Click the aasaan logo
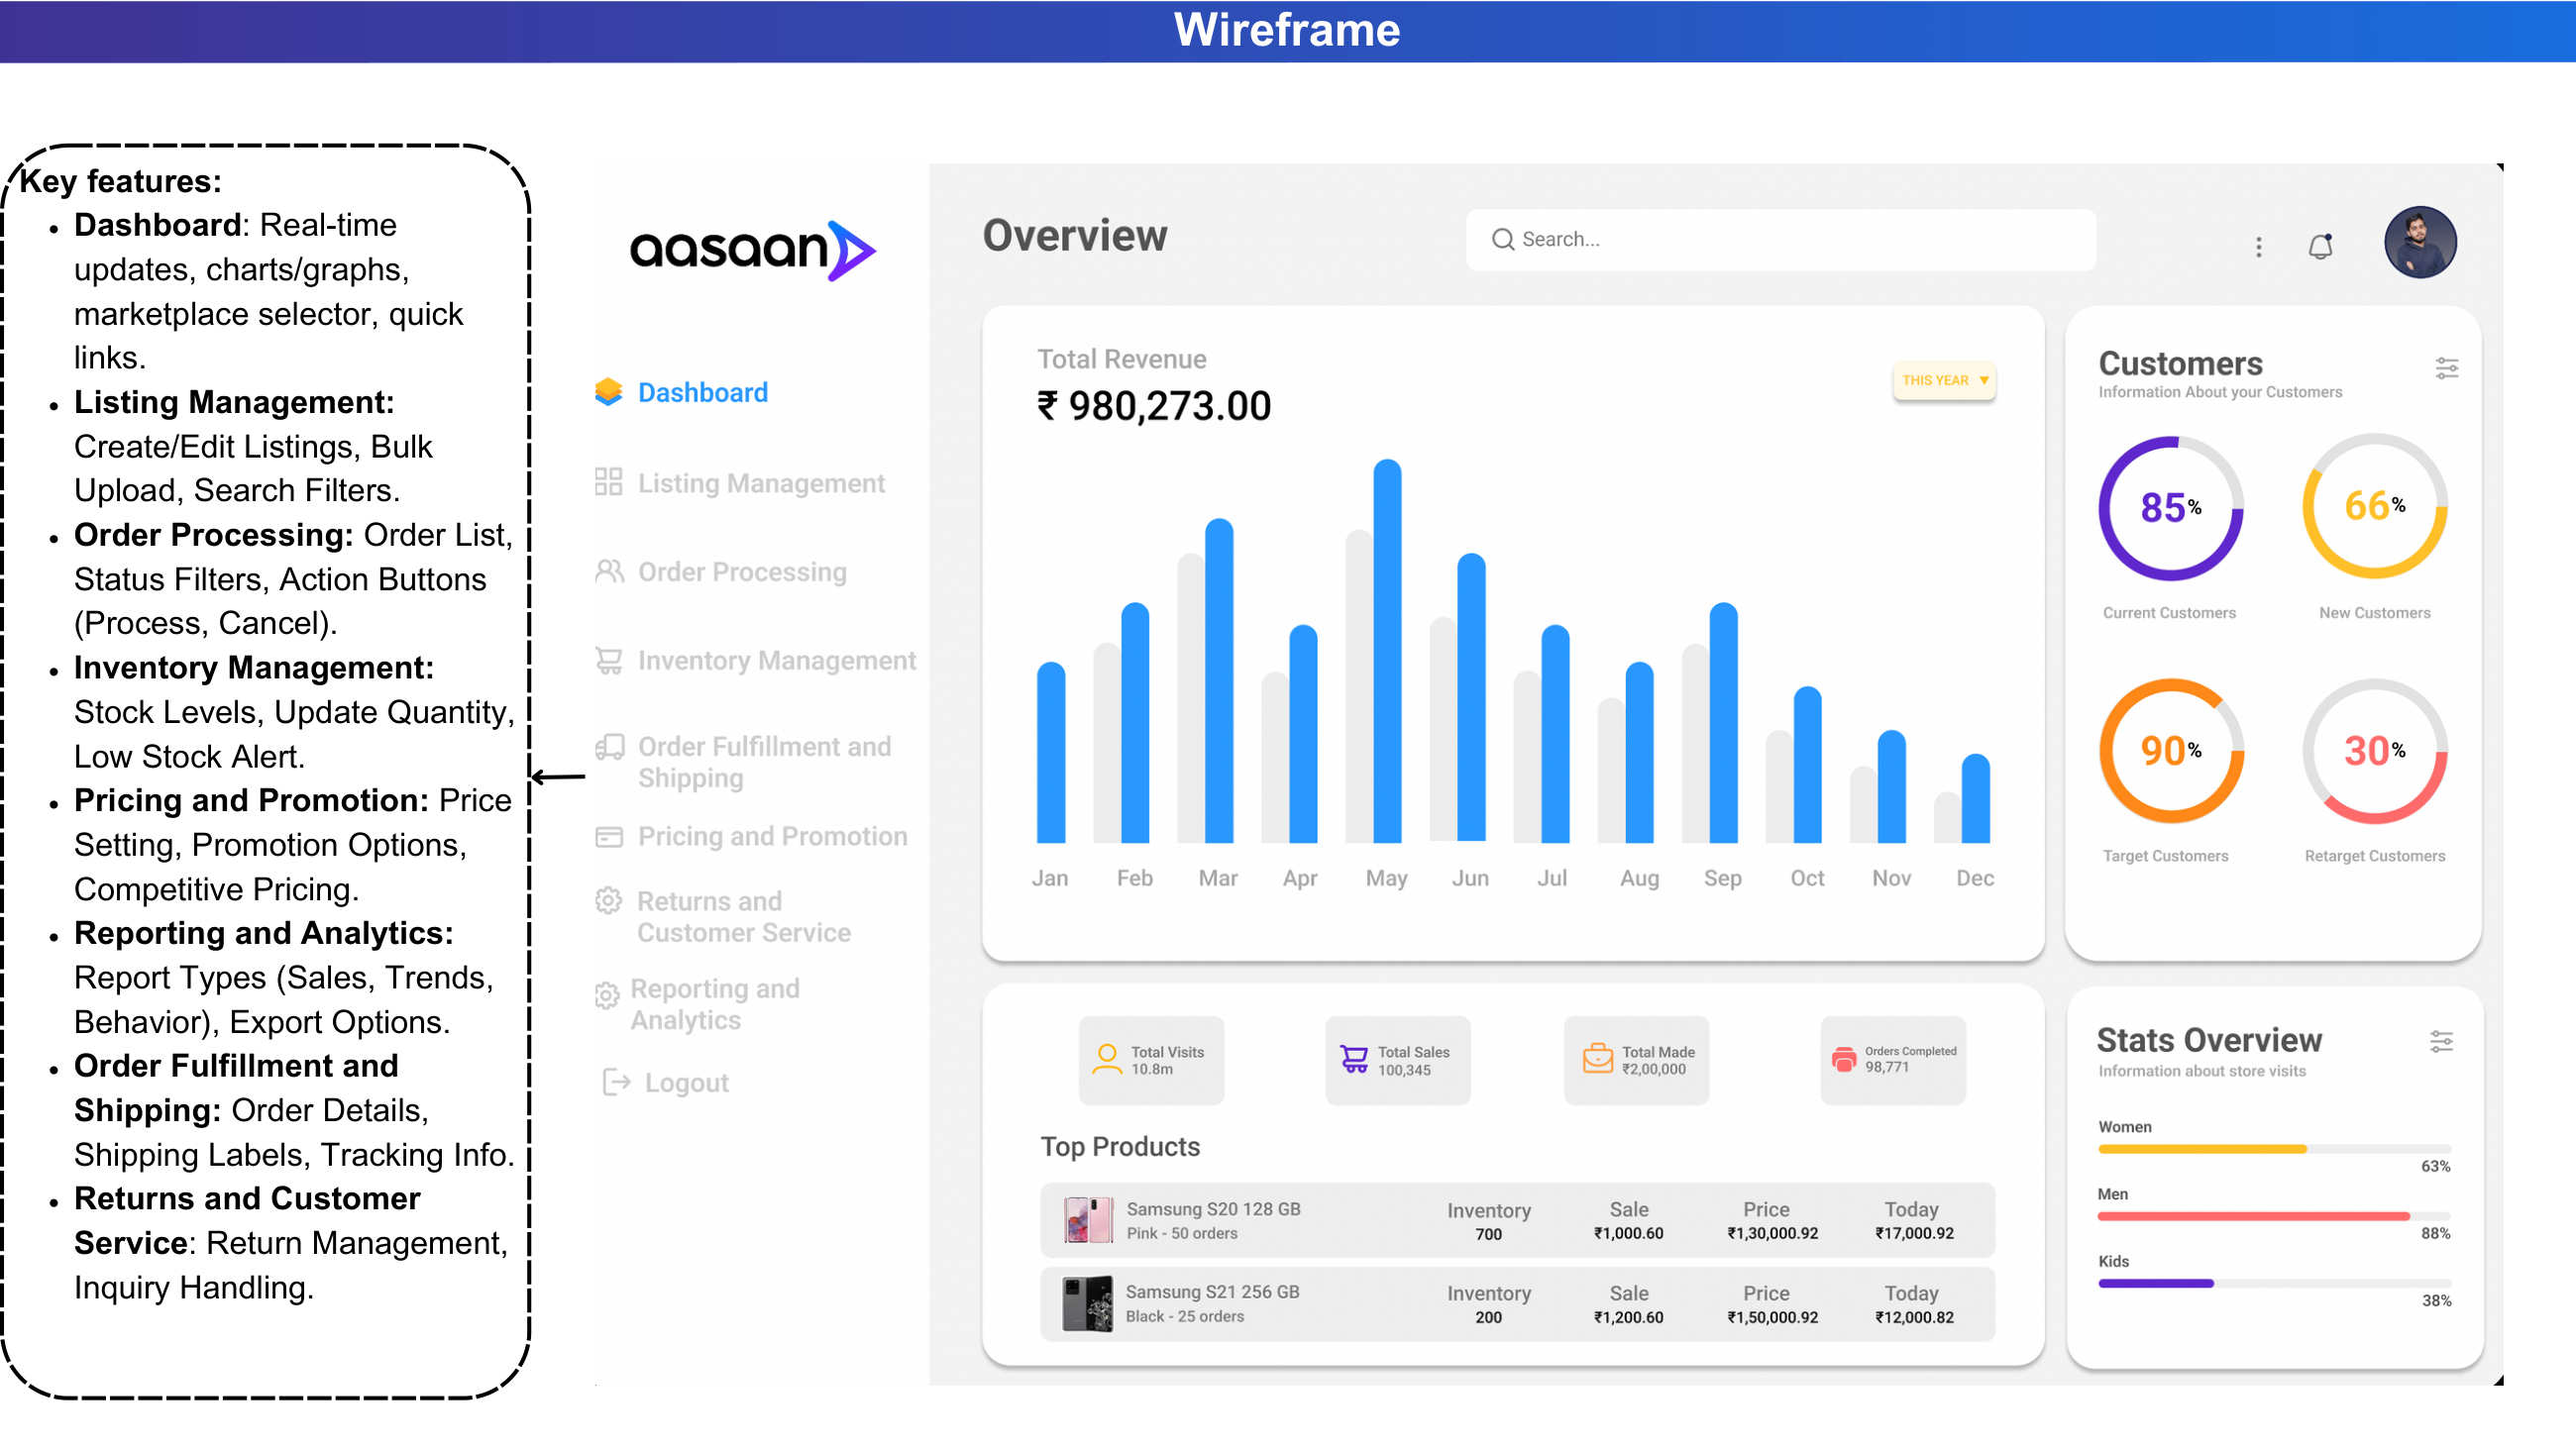Viewport: 2576px width, 1449px height. click(x=752, y=249)
